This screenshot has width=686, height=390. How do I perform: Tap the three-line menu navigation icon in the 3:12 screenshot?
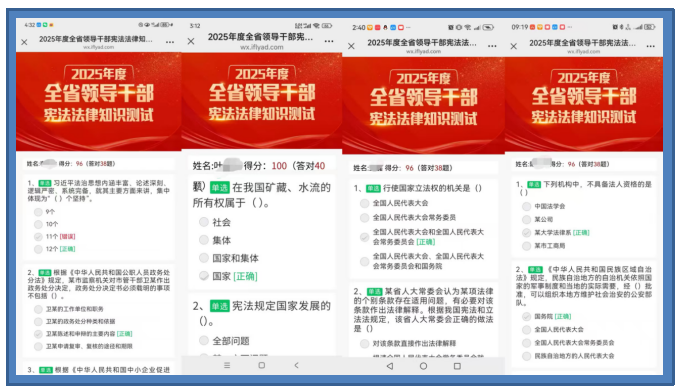pyautogui.click(x=227, y=365)
